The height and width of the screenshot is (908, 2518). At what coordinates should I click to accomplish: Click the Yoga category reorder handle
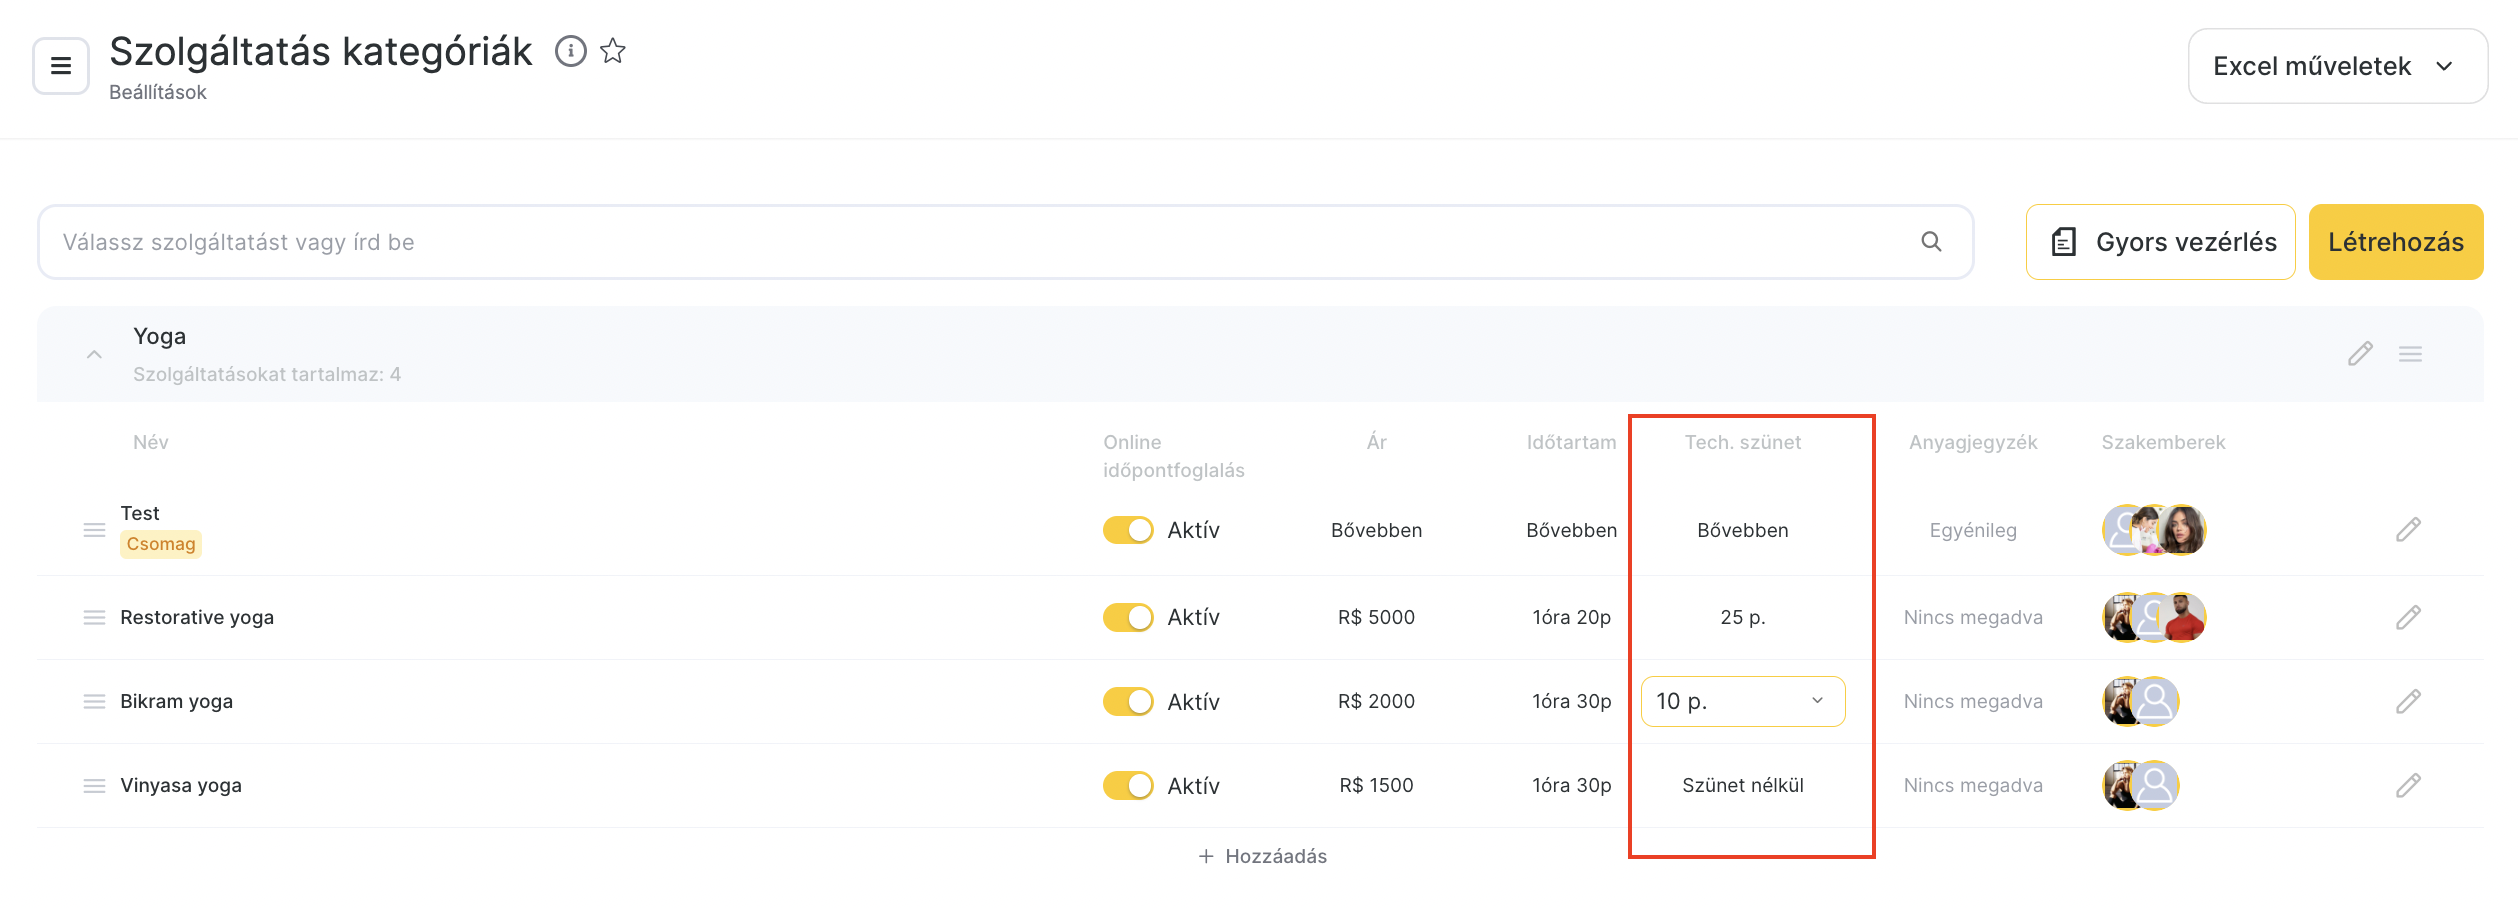[x=2410, y=354]
